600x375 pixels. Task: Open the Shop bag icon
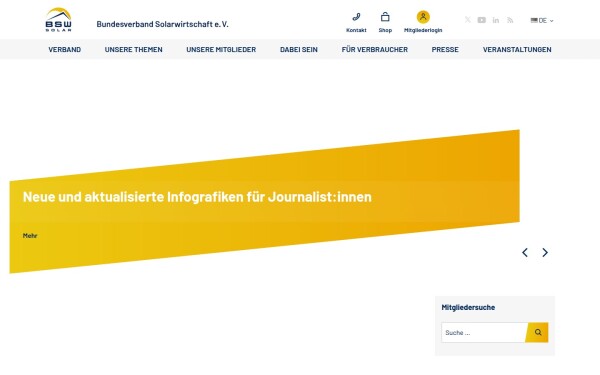coord(385,17)
